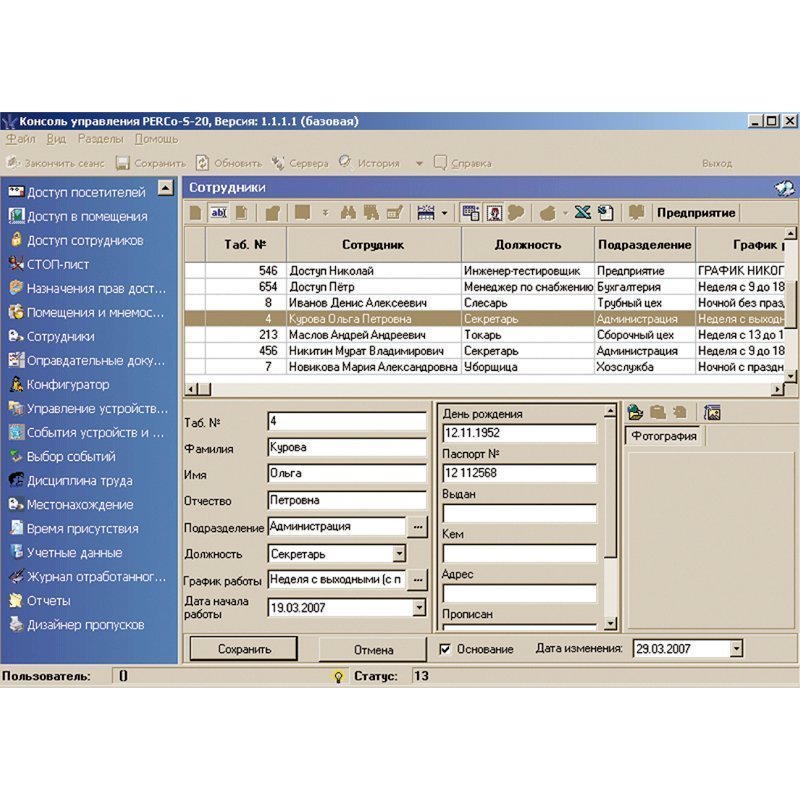Open Дисциплина труда section
800x800 pixels.
point(70,480)
